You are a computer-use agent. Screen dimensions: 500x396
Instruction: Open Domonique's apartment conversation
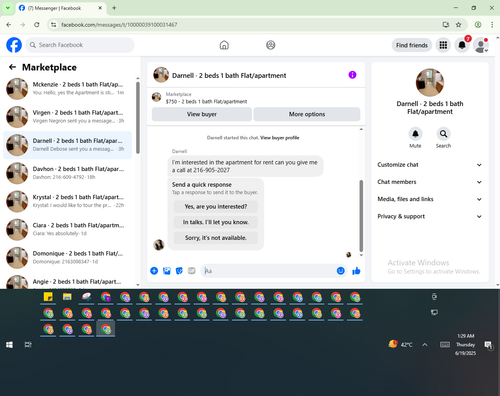point(68,258)
